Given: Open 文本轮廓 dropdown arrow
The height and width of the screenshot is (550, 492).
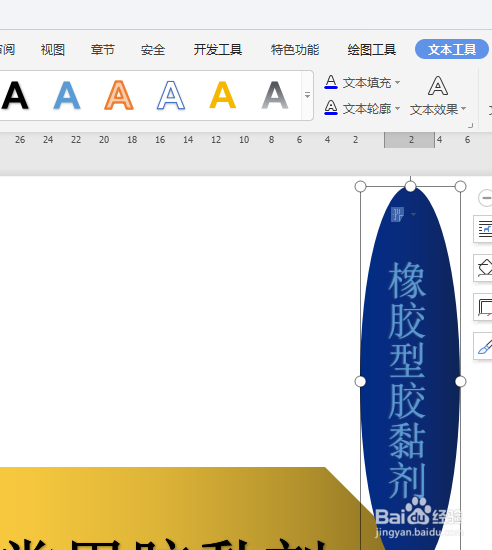Looking at the screenshot, I should [397, 108].
